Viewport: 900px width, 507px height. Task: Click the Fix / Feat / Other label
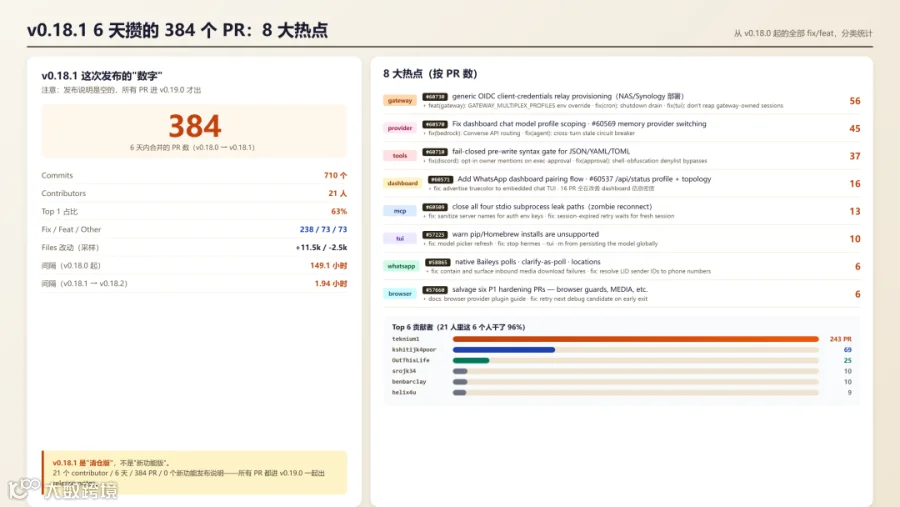[x=71, y=229]
